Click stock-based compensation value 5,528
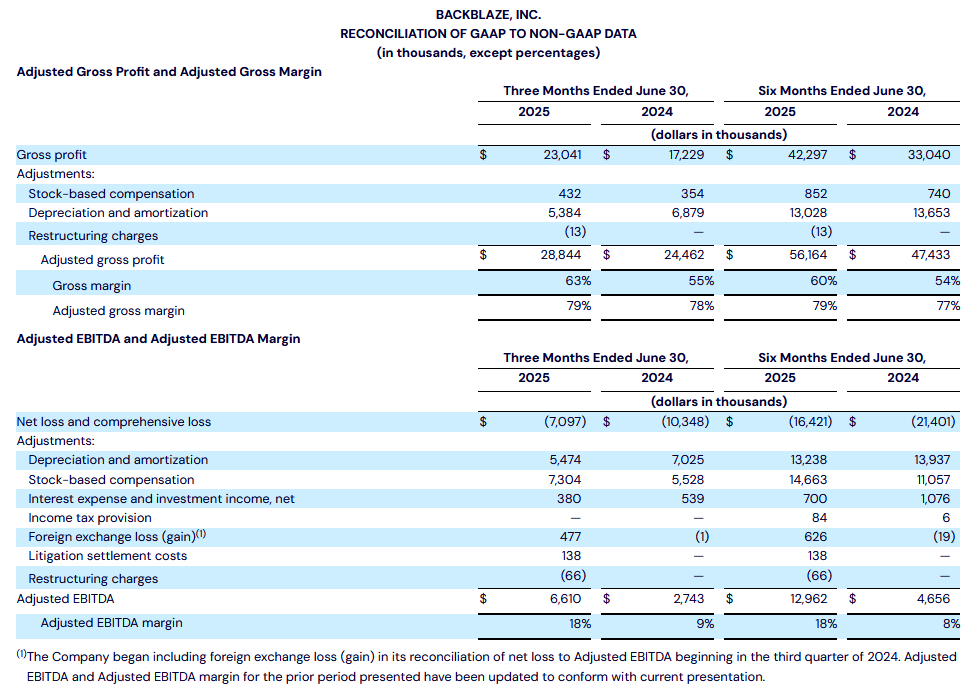 click(x=688, y=480)
